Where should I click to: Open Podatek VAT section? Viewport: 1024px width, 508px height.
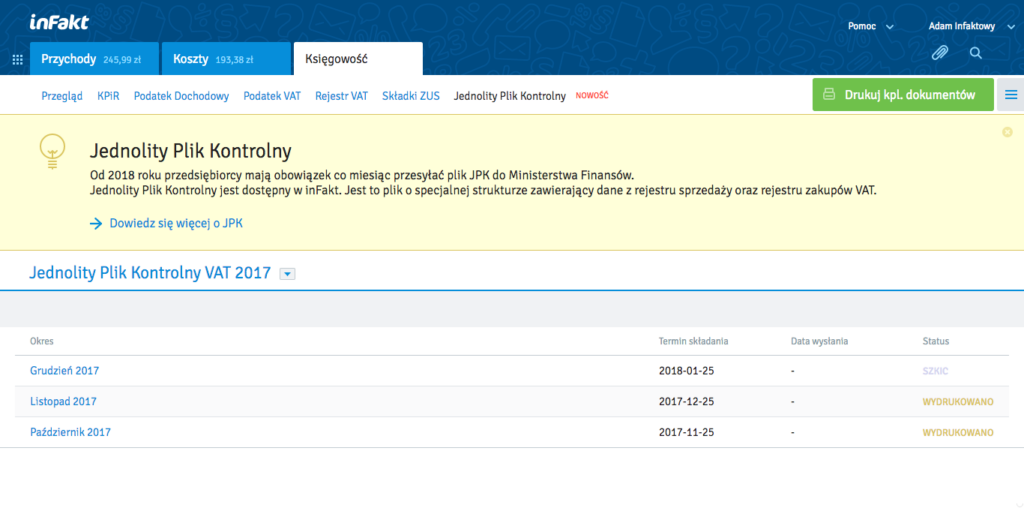[x=272, y=96]
